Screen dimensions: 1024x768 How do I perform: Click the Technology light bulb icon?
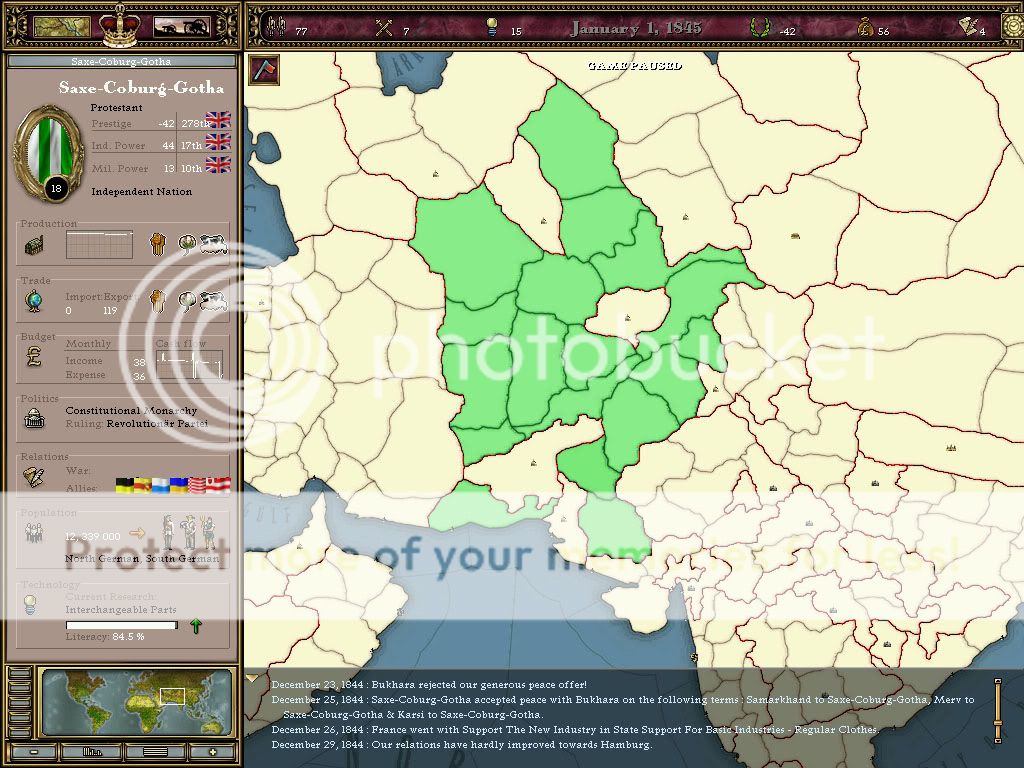[x=32, y=603]
